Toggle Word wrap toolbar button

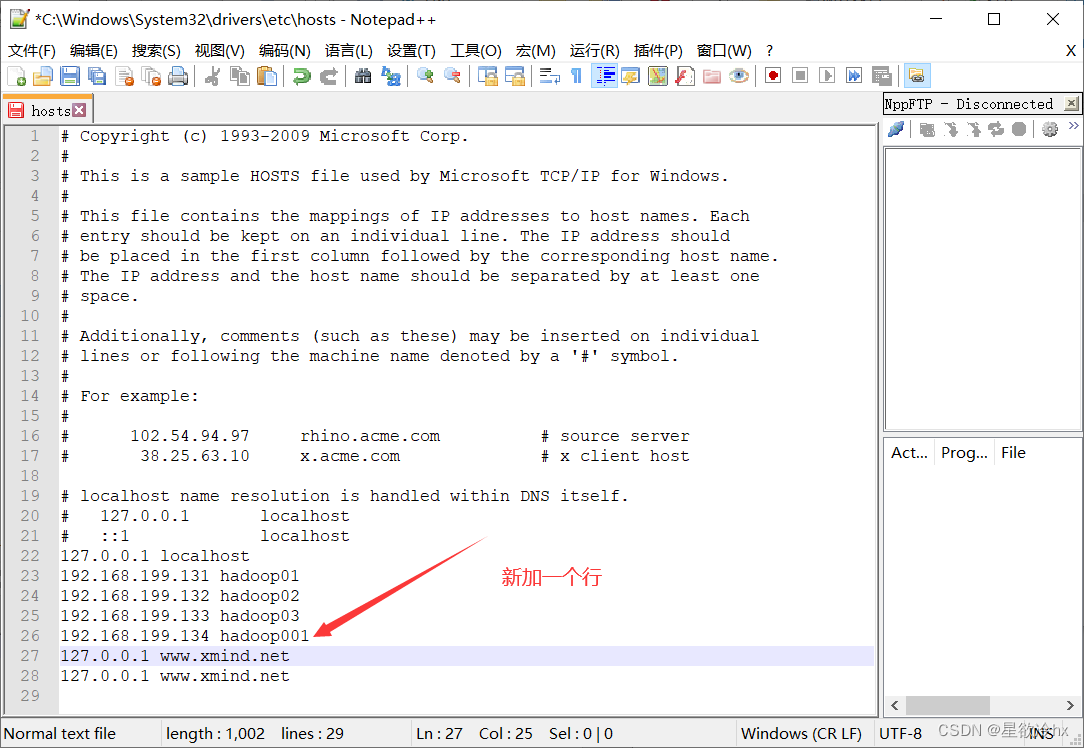pyautogui.click(x=550, y=76)
